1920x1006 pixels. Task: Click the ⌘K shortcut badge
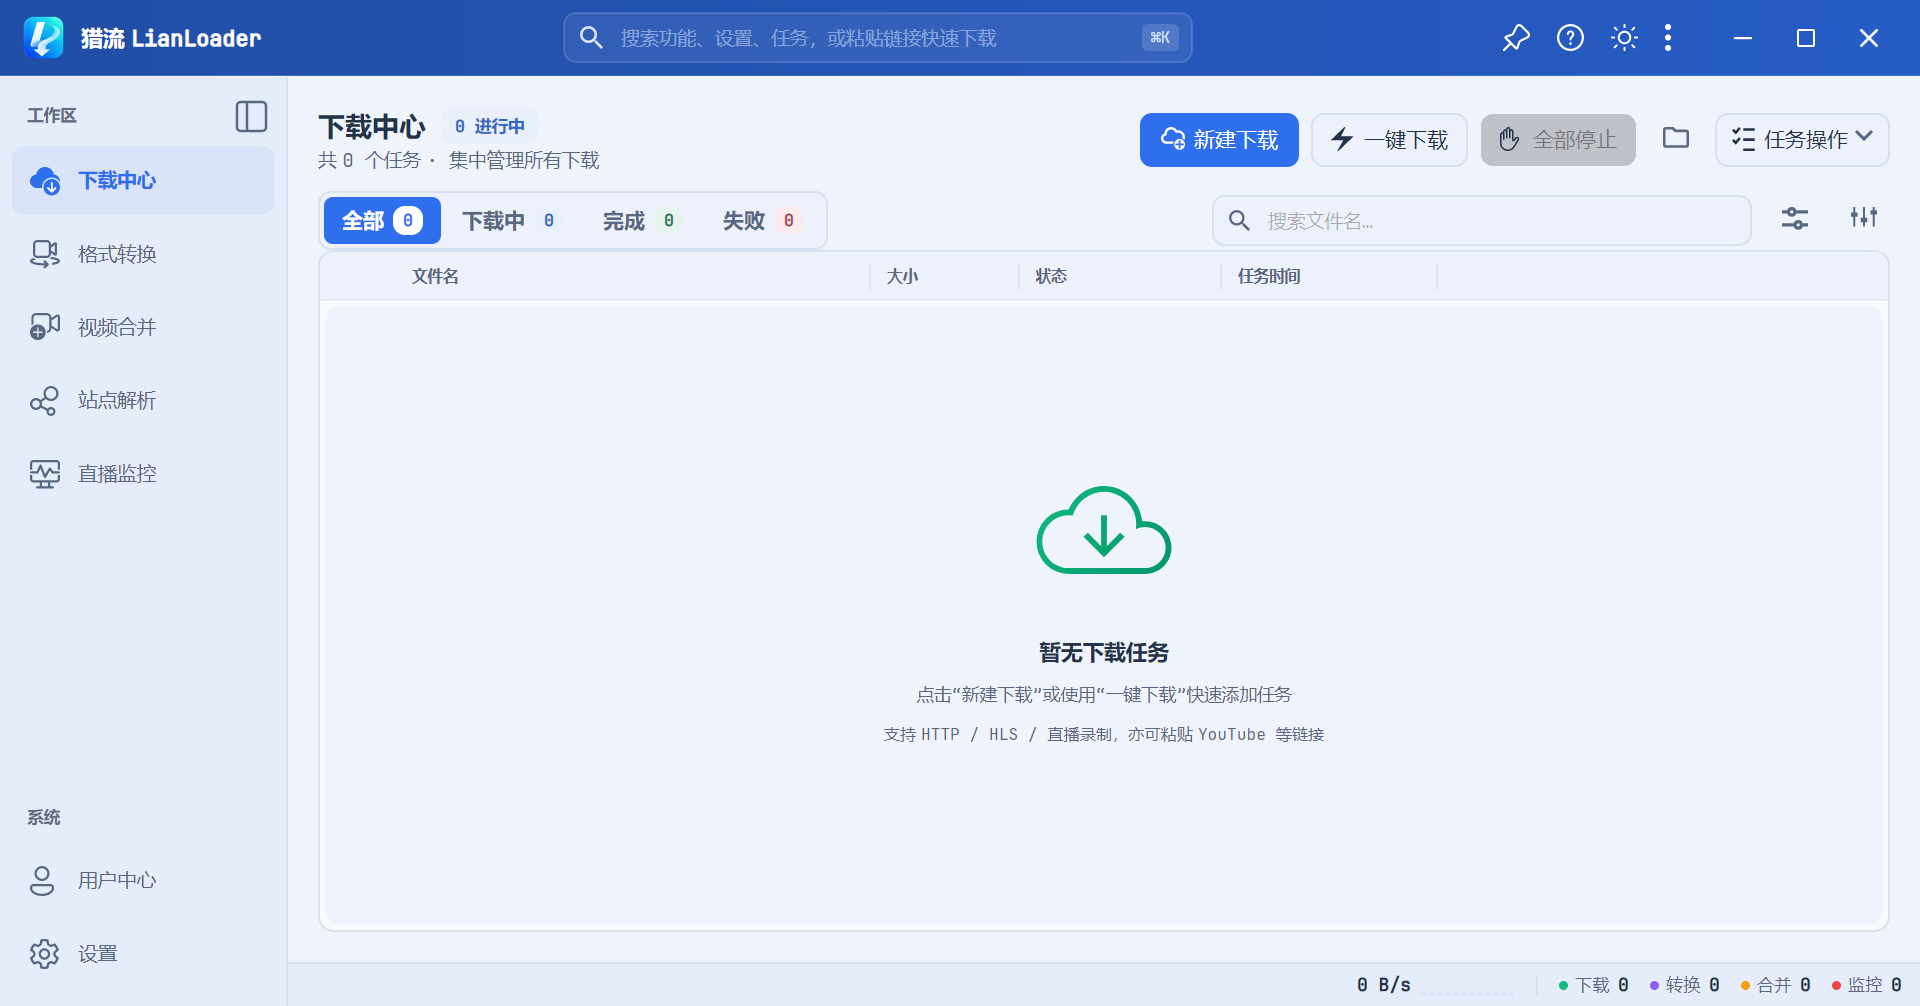click(1160, 38)
